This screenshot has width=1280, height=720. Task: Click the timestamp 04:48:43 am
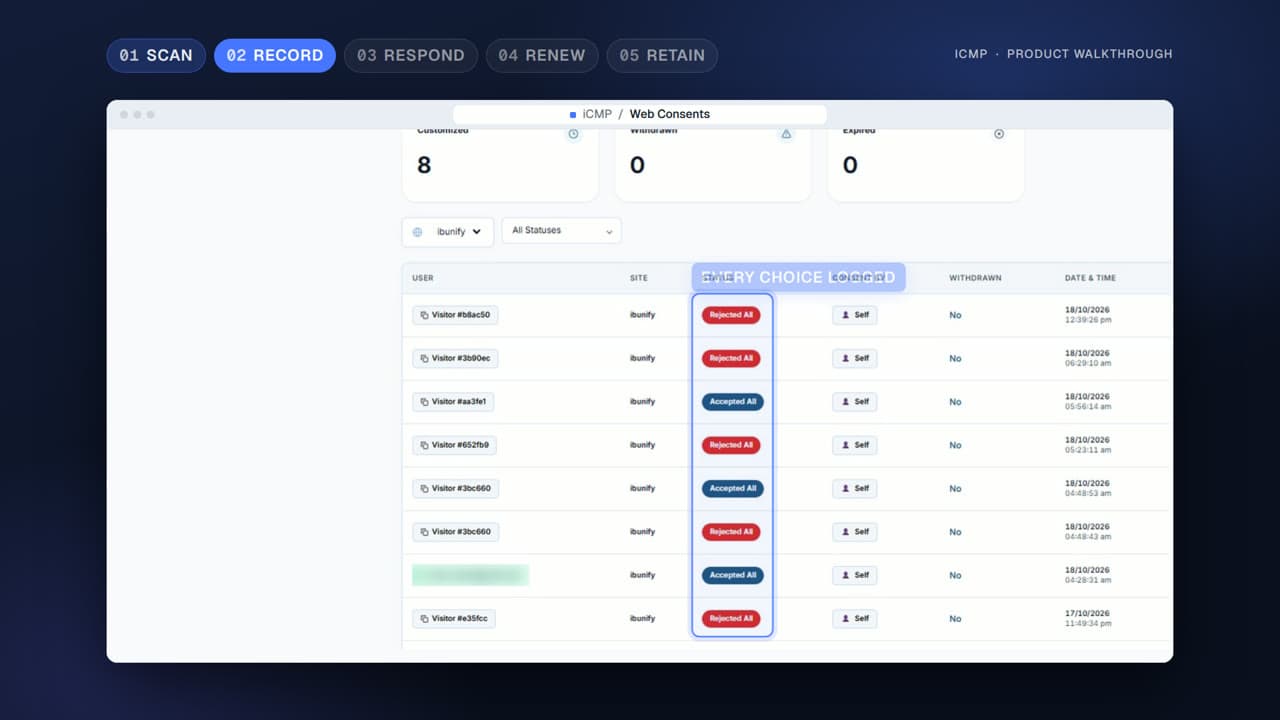(x=1088, y=537)
